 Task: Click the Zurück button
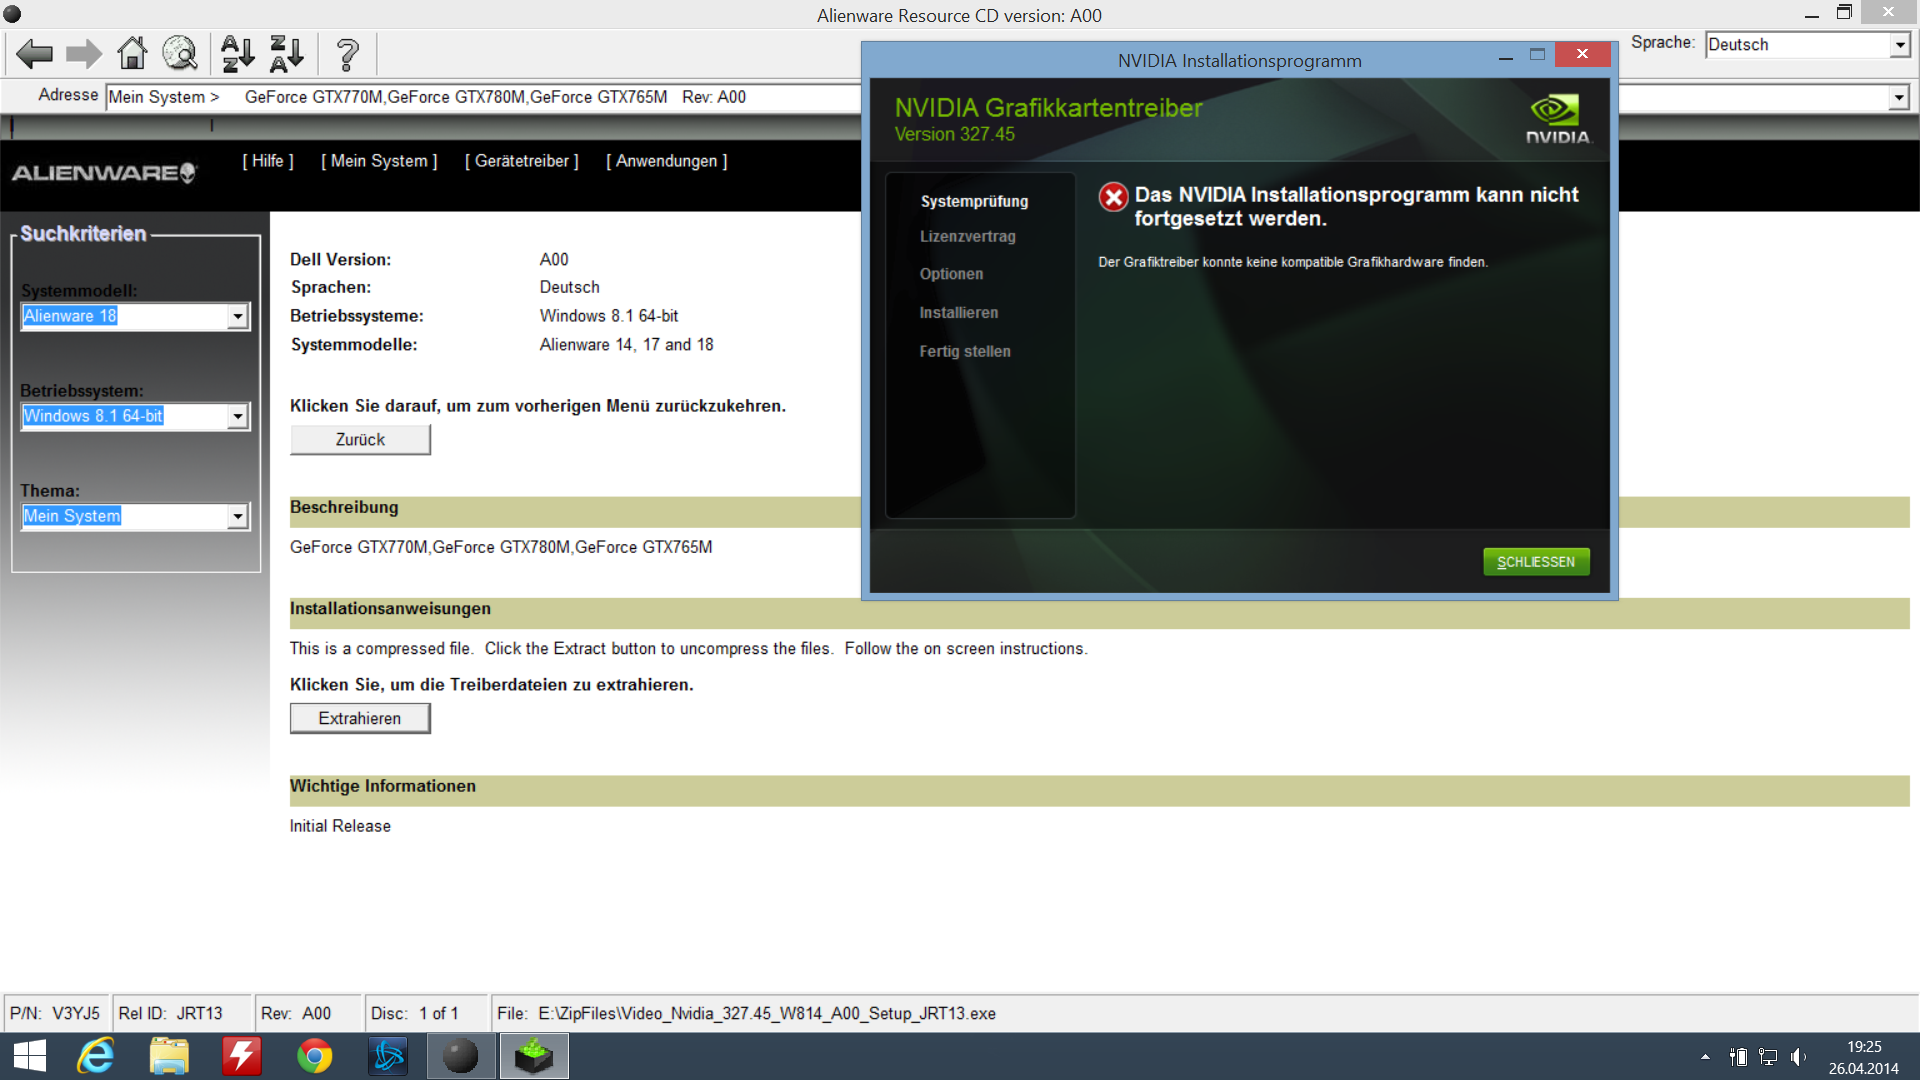pyautogui.click(x=360, y=440)
